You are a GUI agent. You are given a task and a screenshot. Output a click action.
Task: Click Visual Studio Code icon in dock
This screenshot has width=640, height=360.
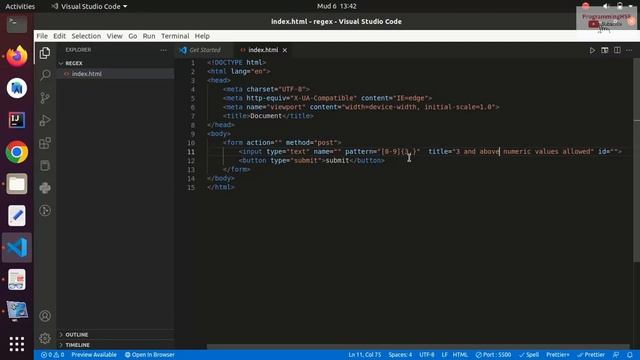coord(17,247)
